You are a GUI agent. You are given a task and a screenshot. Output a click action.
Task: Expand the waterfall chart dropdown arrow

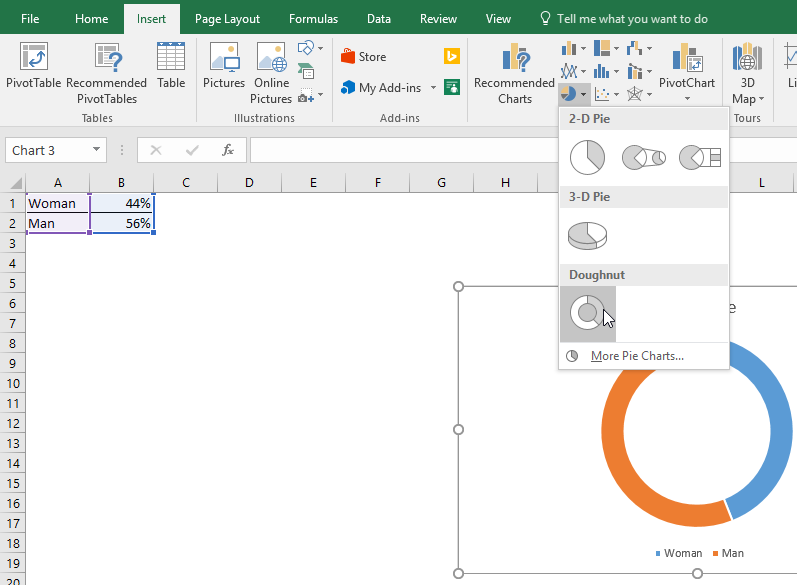coord(649,49)
